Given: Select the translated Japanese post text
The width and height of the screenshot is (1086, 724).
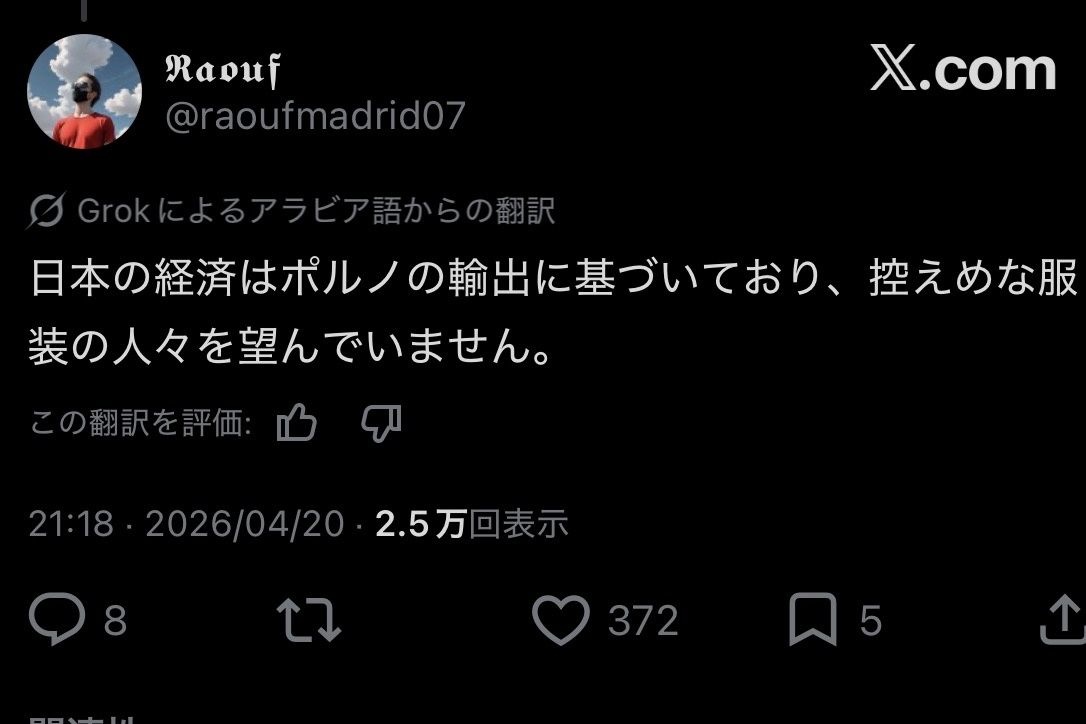Looking at the screenshot, I should pyautogui.click(x=554, y=312).
